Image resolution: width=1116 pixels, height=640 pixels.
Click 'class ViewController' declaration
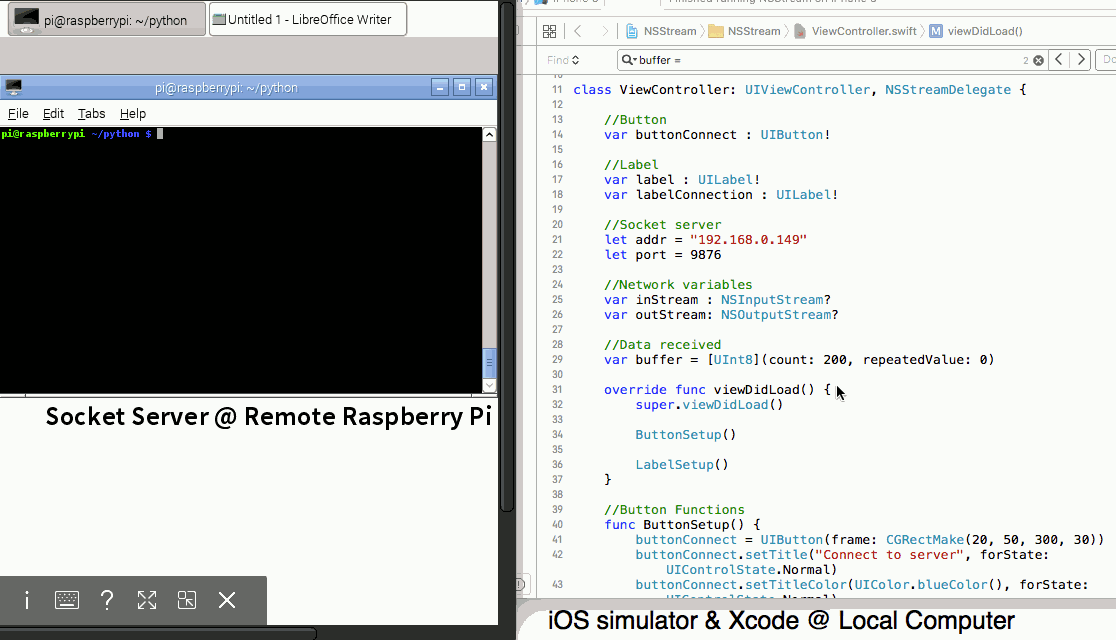tap(800, 90)
